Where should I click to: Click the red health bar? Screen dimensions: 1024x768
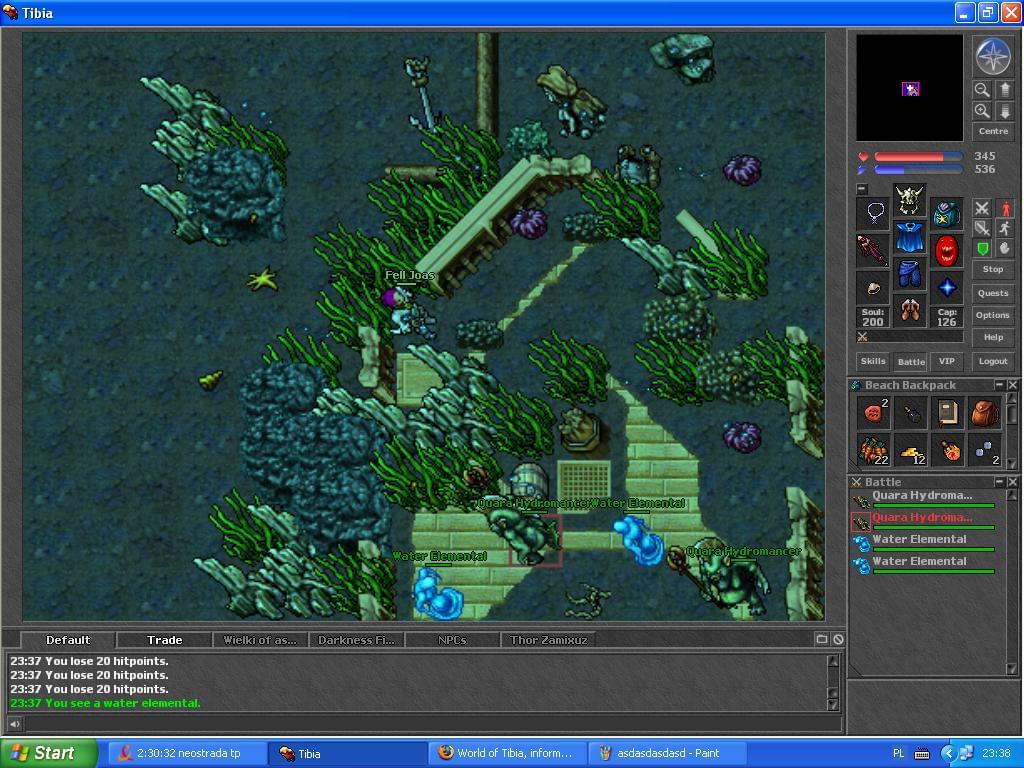click(x=918, y=157)
